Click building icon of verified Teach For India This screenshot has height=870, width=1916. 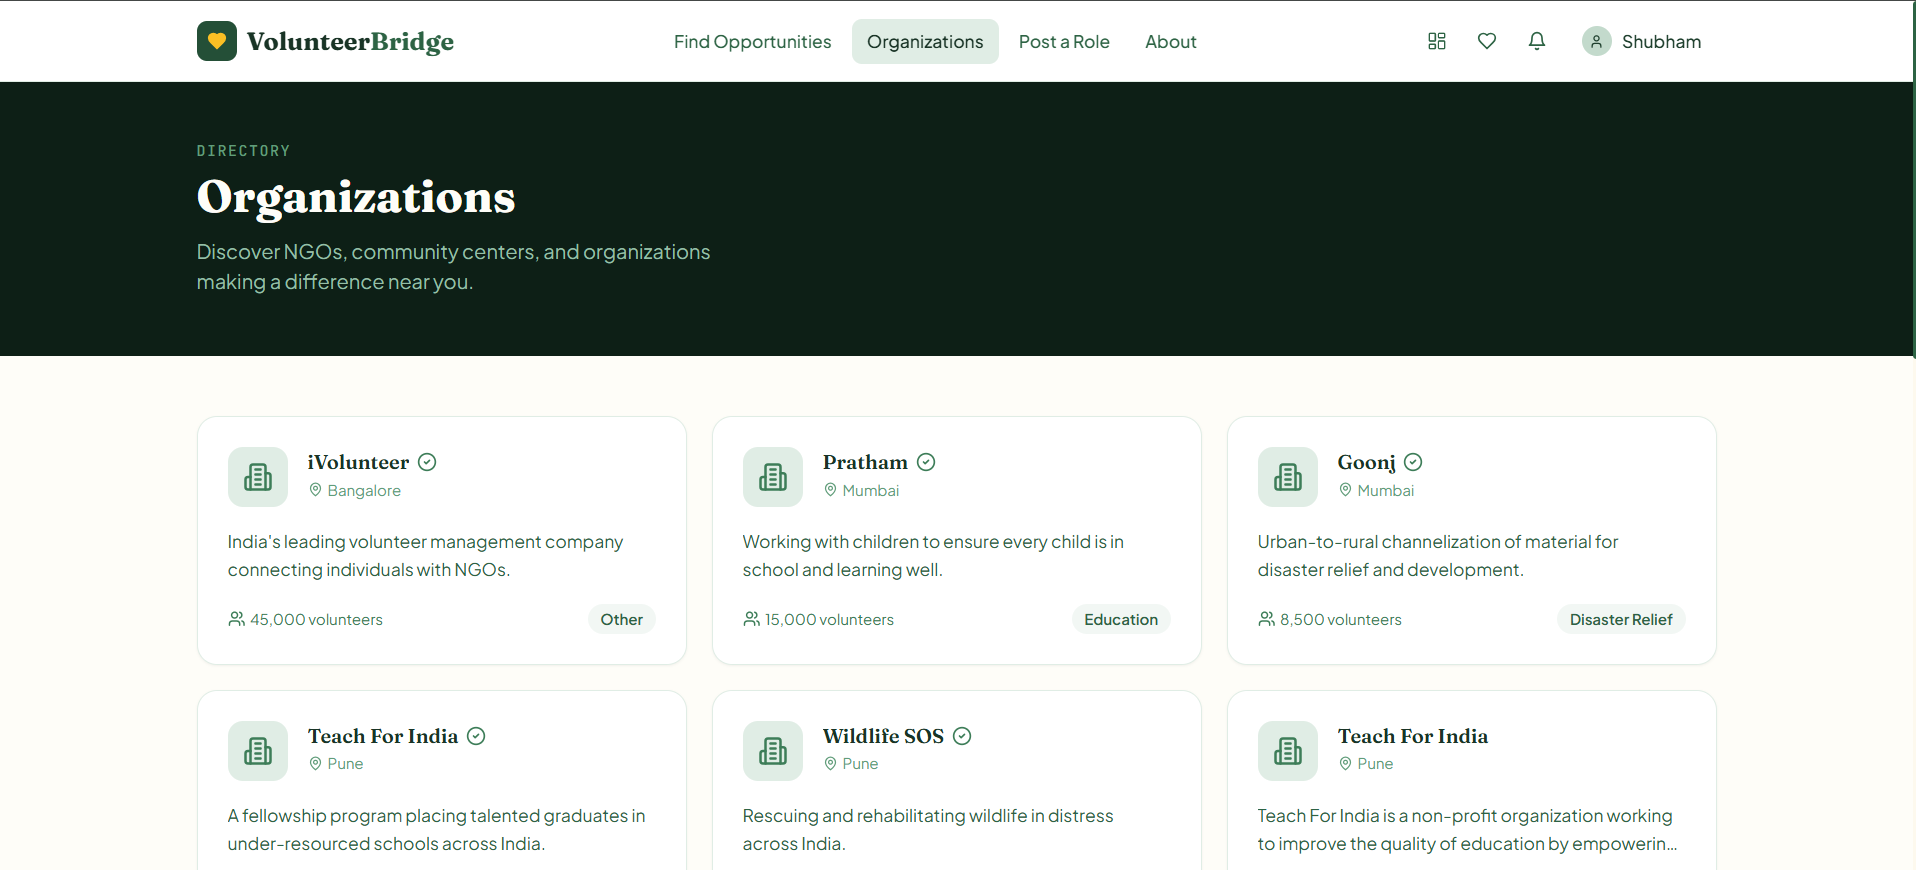click(x=258, y=751)
